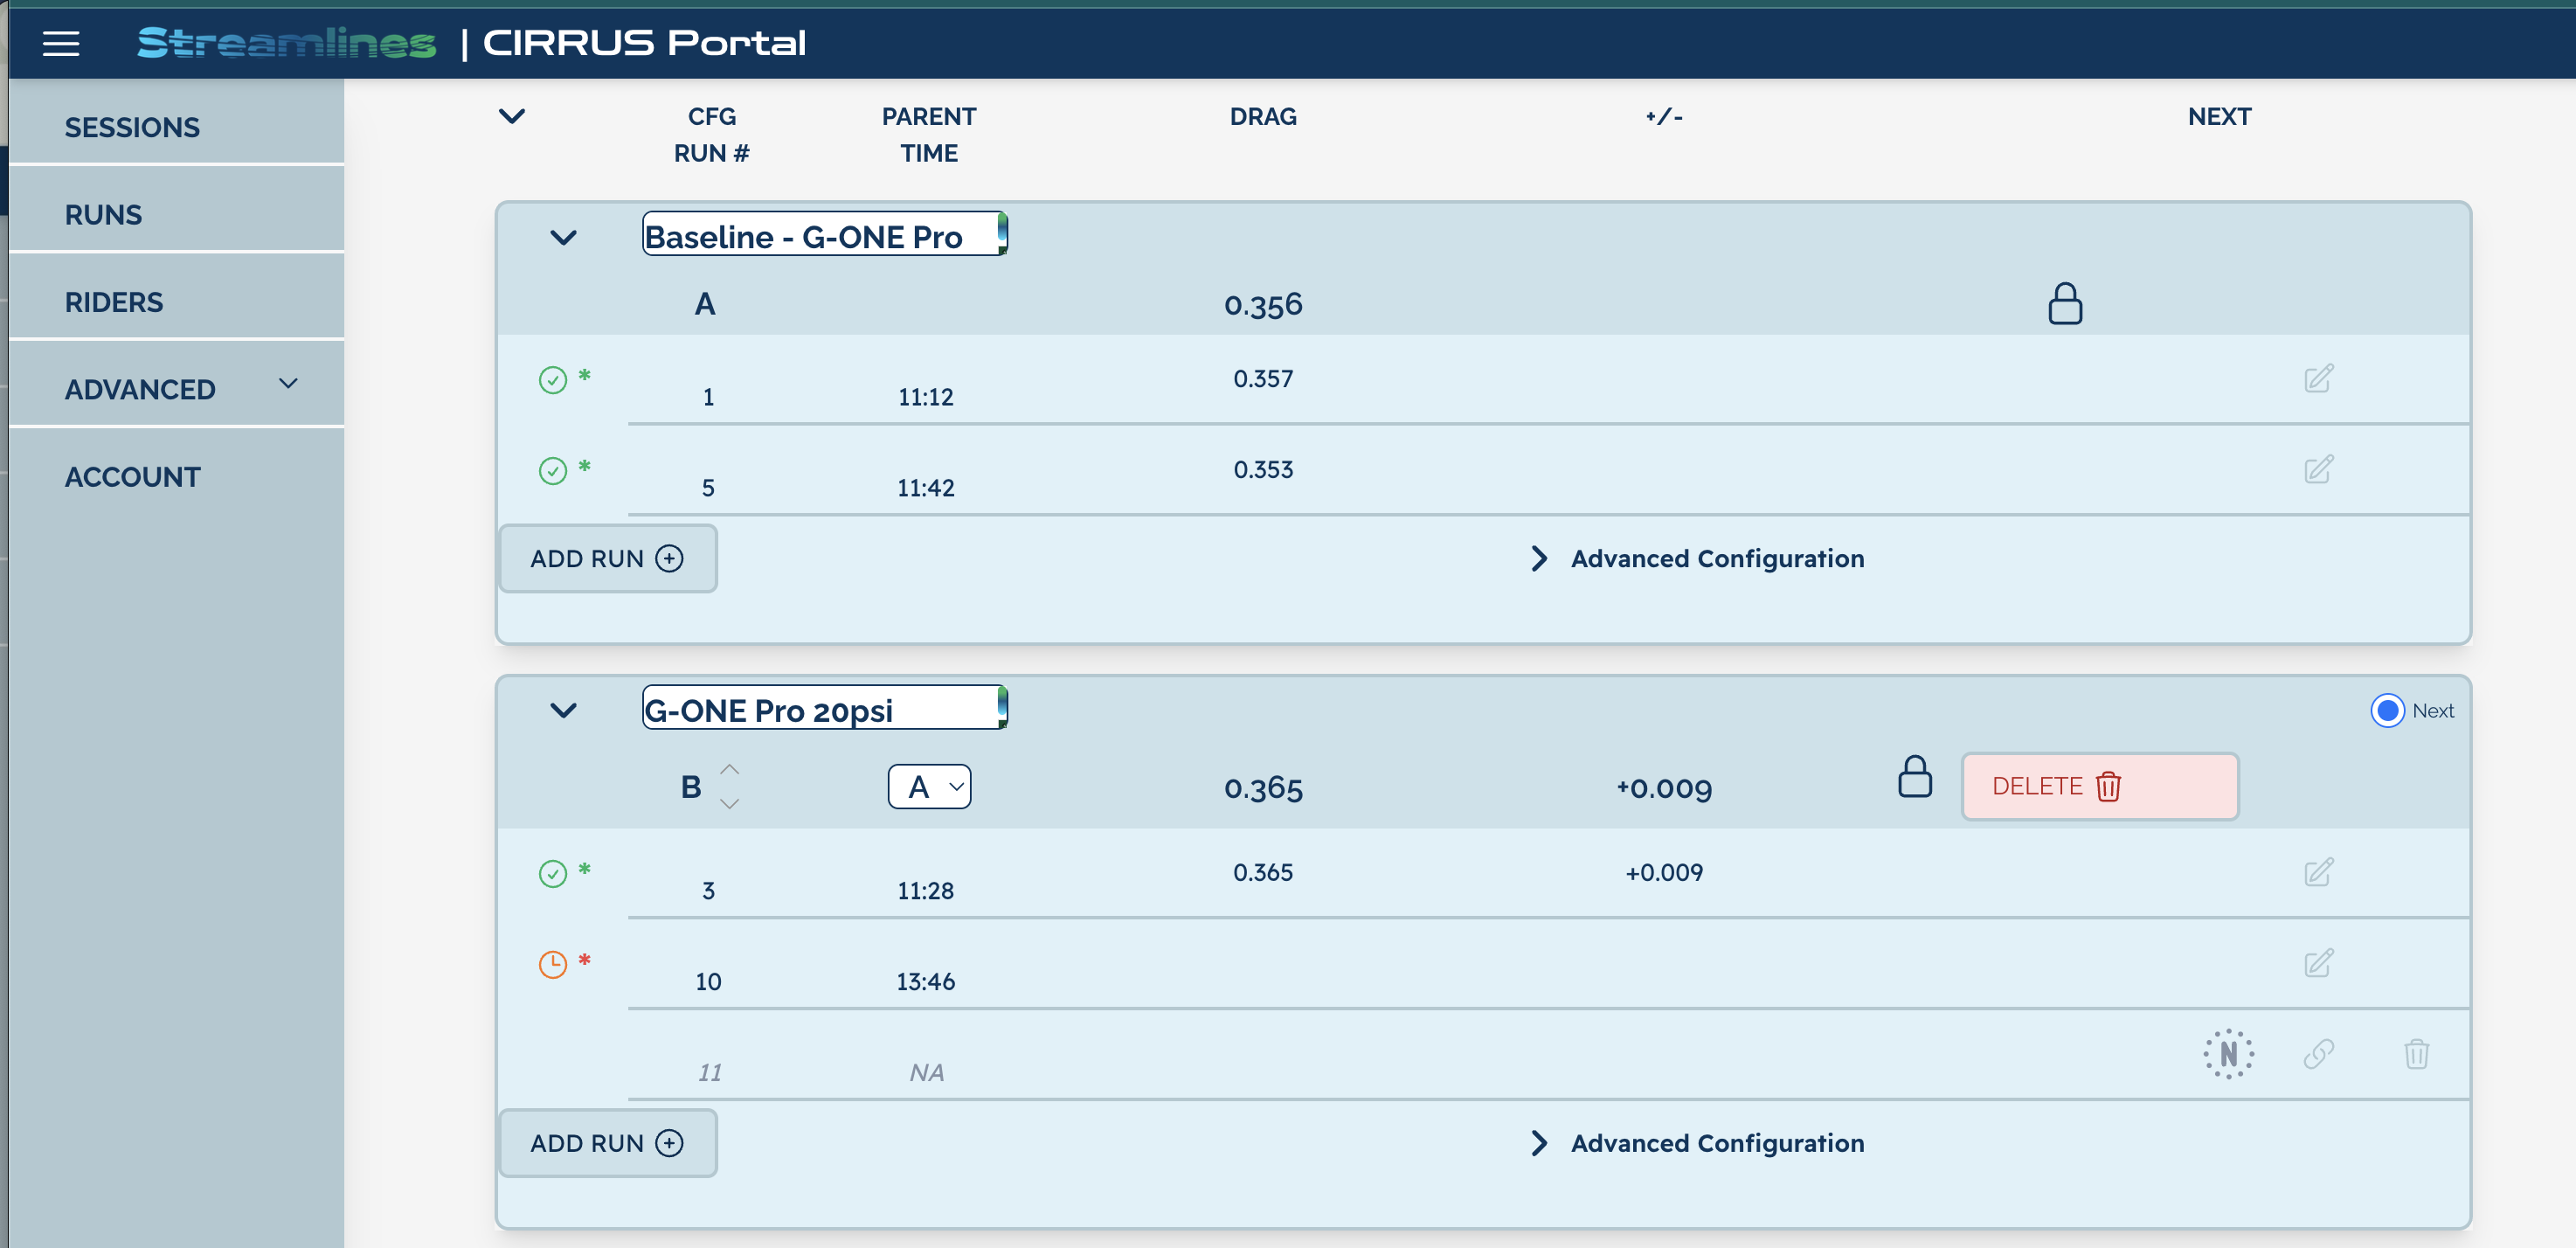Open the edit pencil for run 10
This screenshot has height=1248, width=2576.
coord(2319,963)
